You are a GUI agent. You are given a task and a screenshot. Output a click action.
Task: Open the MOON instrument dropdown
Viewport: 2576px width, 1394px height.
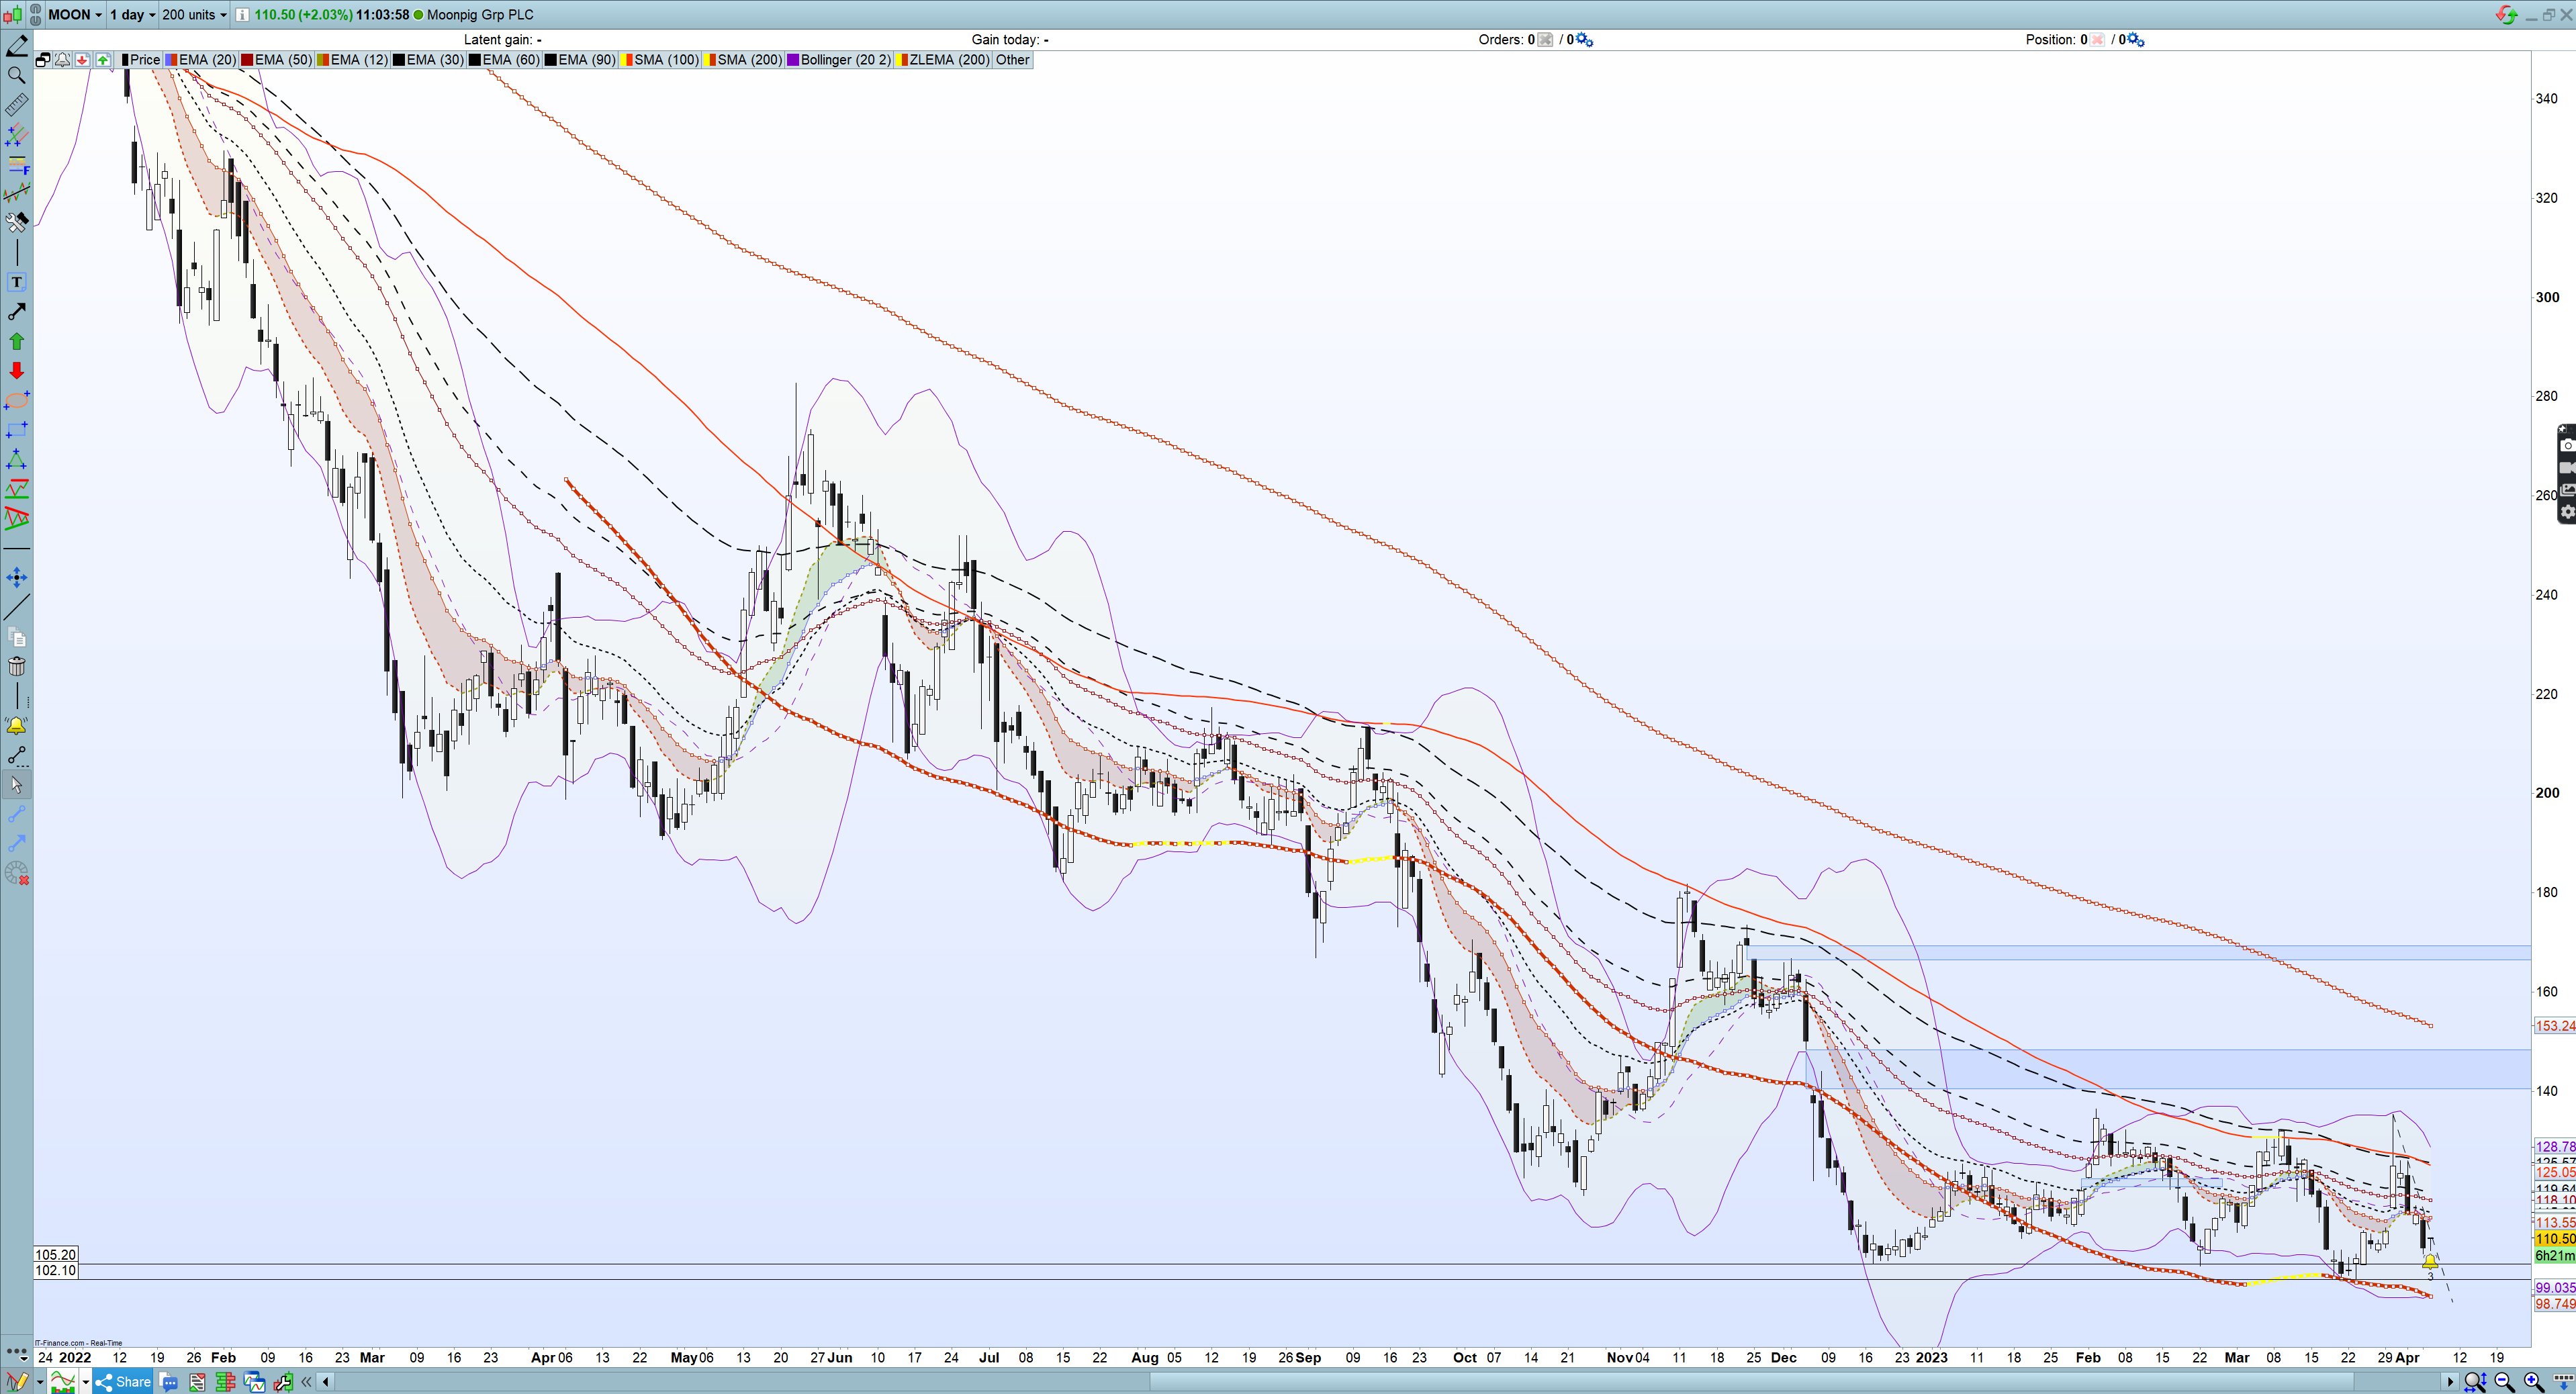75,14
